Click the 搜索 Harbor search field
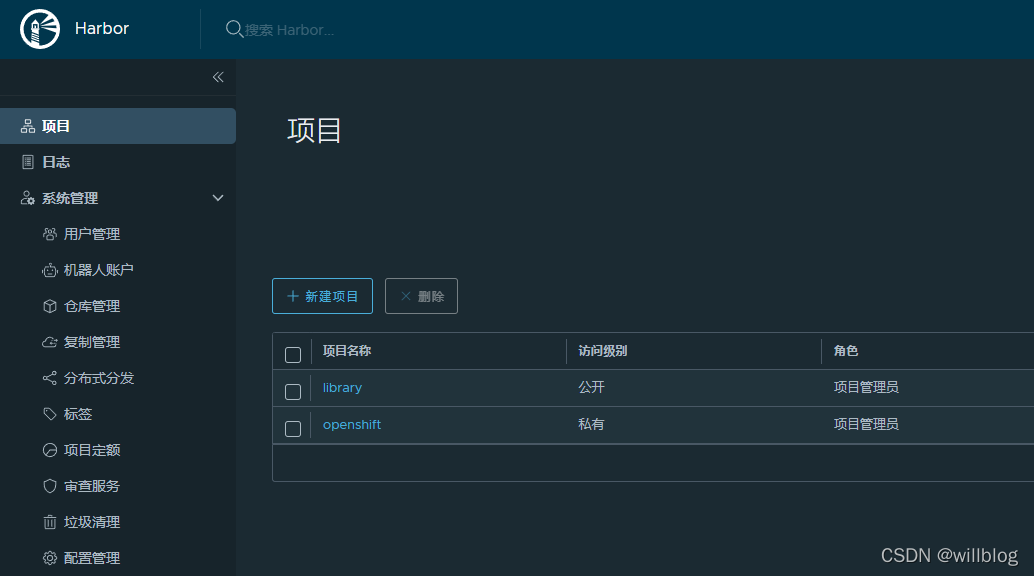 point(289,30)
